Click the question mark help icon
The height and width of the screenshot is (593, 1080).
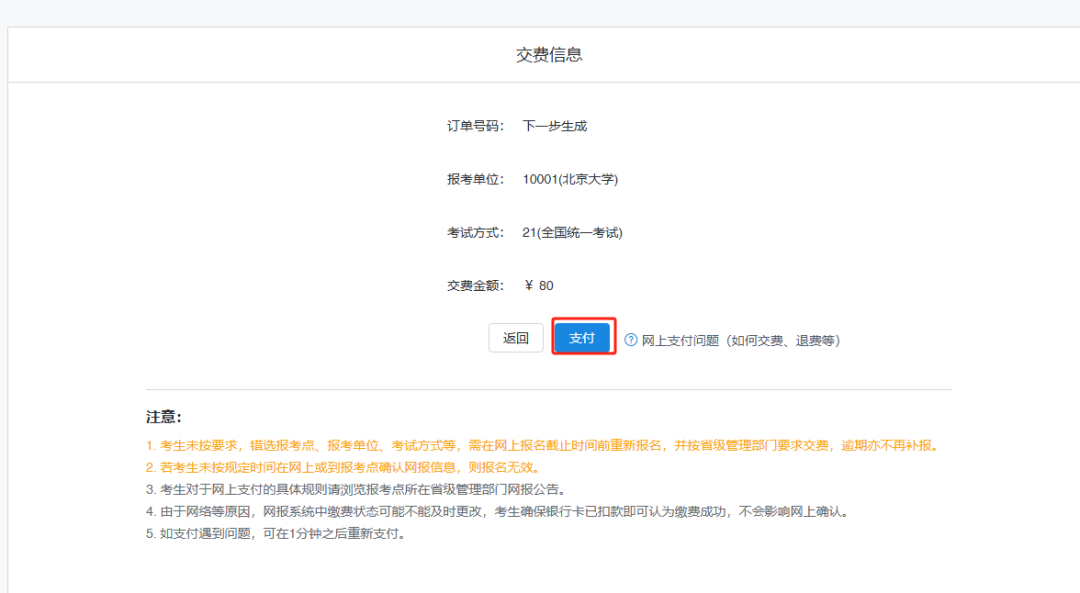631,340
